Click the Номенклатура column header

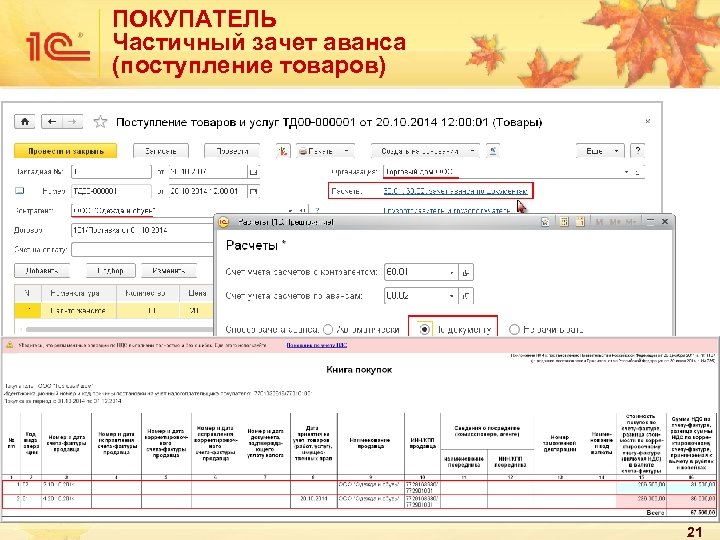(79, 293)
